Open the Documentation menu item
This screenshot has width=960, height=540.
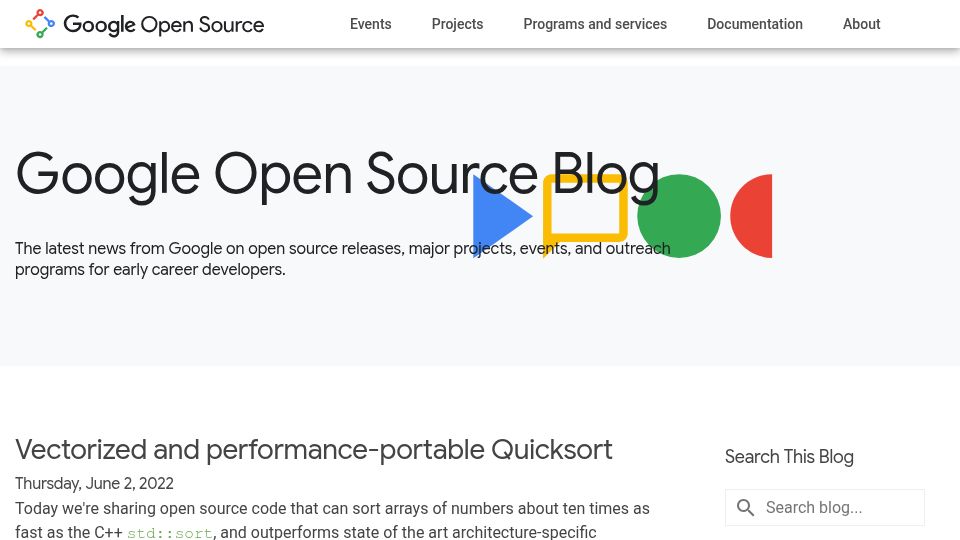(755, 24)
